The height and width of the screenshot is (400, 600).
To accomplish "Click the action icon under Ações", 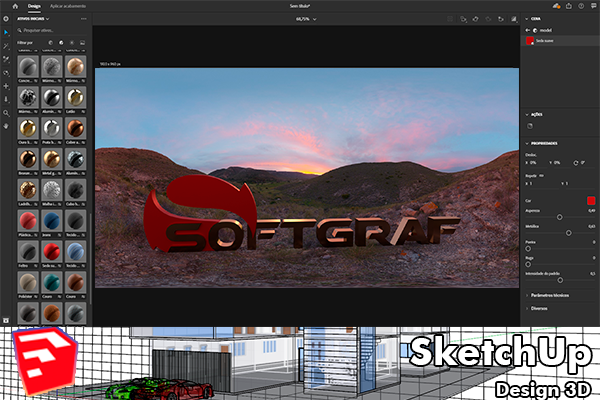I will [x=530, y=126].
